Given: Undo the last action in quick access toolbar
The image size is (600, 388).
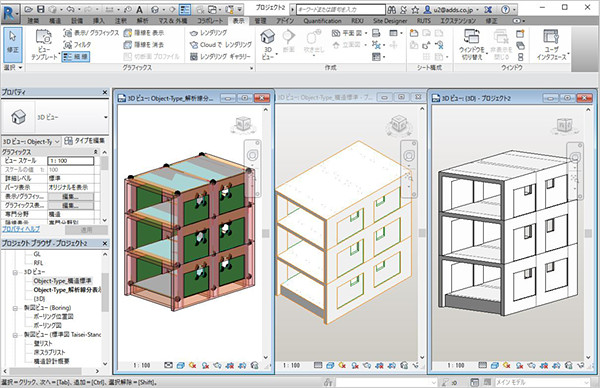Looking at the screenshot, I should [x=70, y=9].
